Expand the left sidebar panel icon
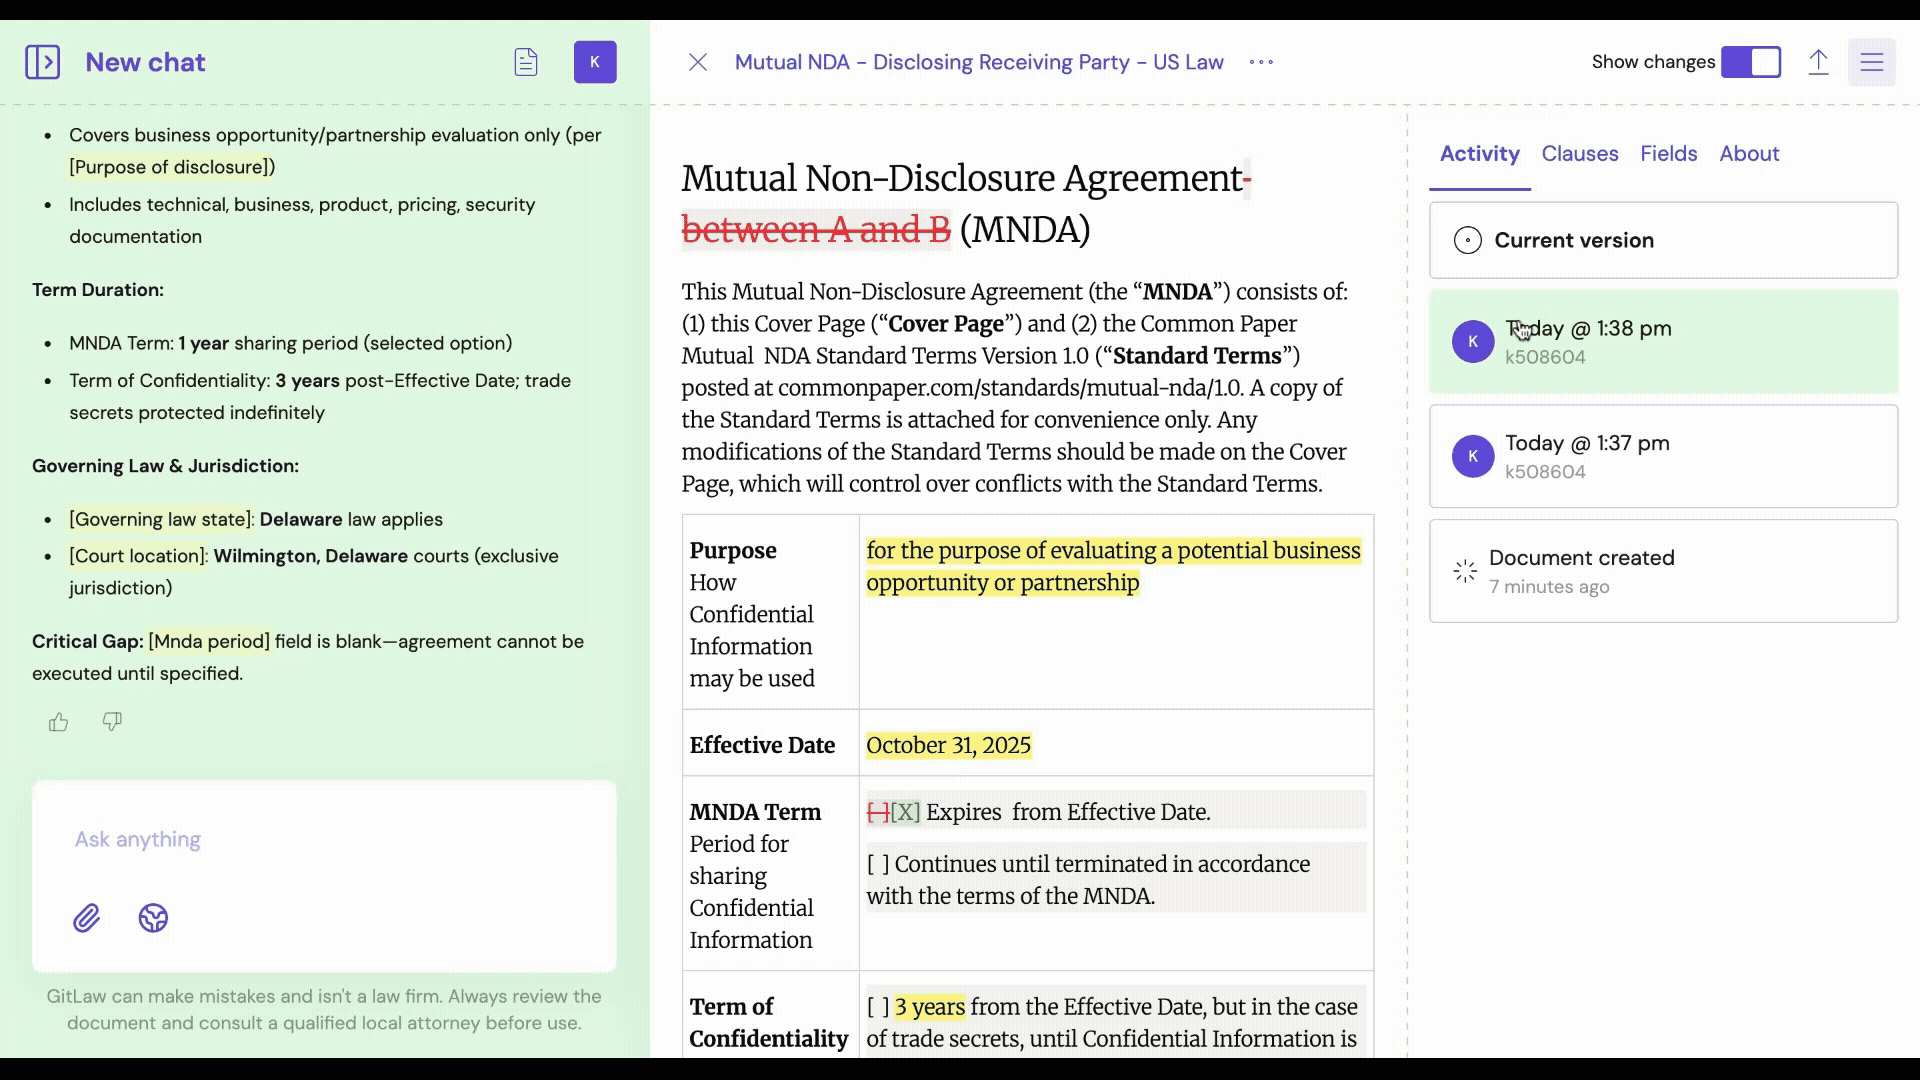This screenshot has width=1920, height=1080. (42, 62)
